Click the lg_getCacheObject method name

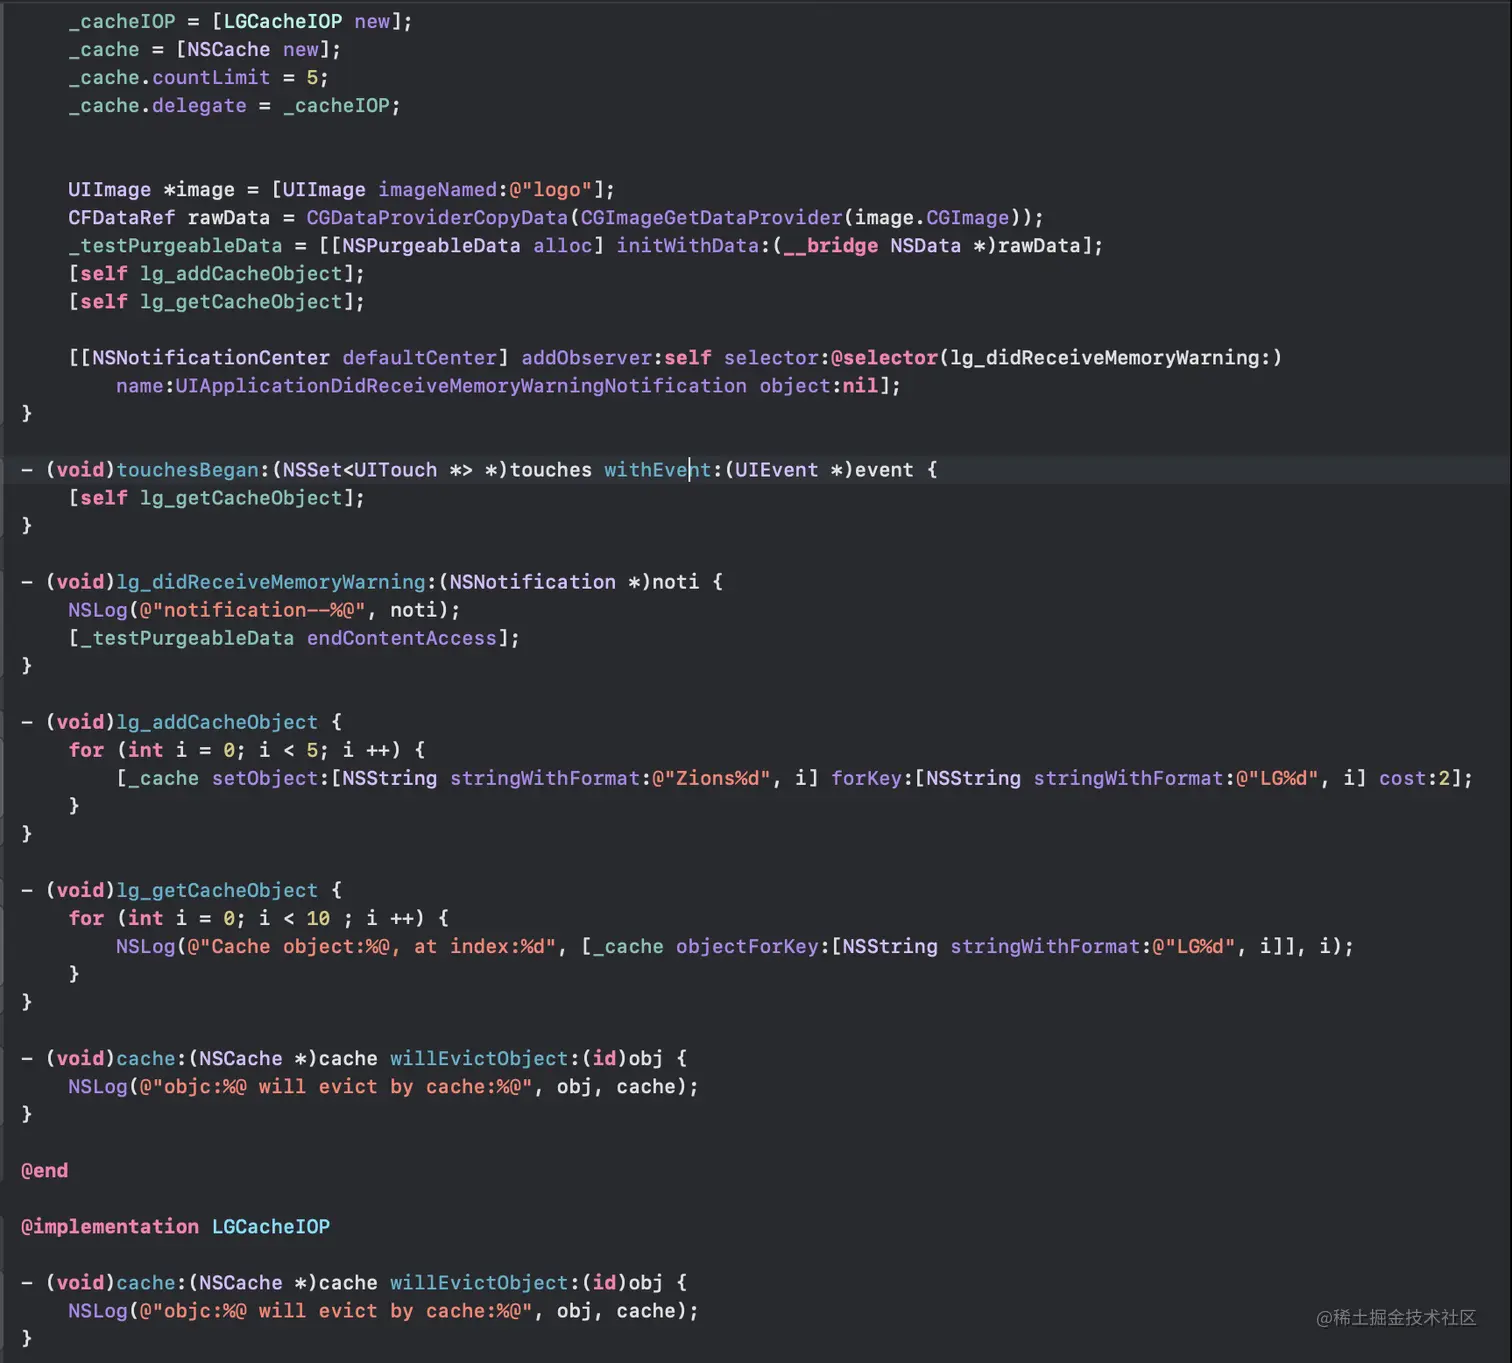point(217,889)
